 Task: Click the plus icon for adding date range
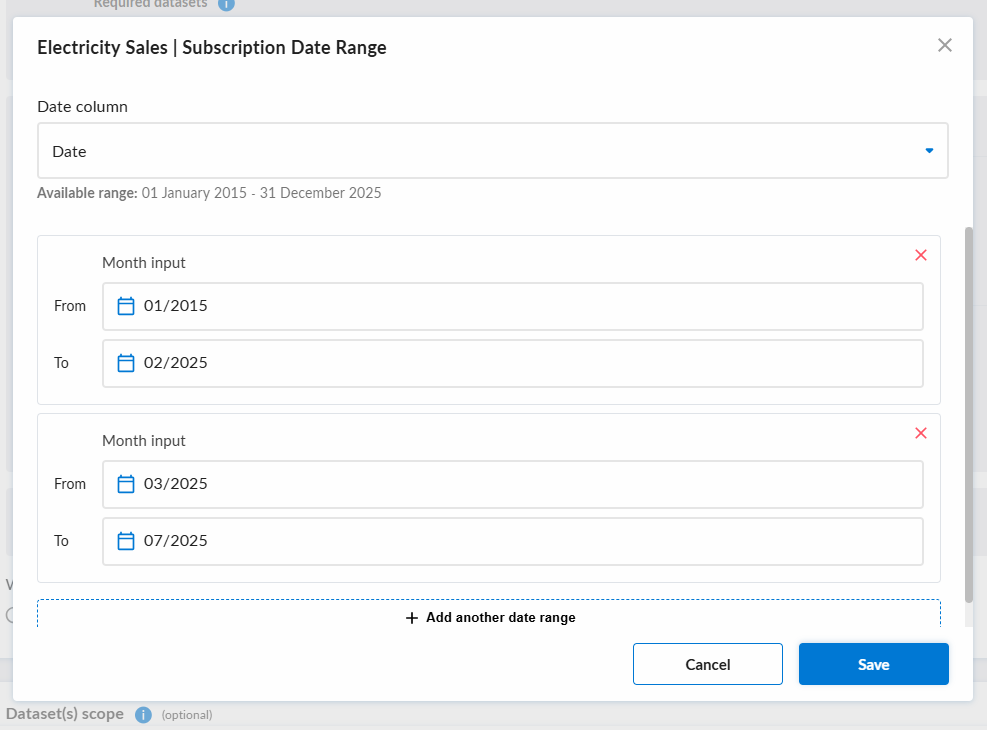click(412, 618)
